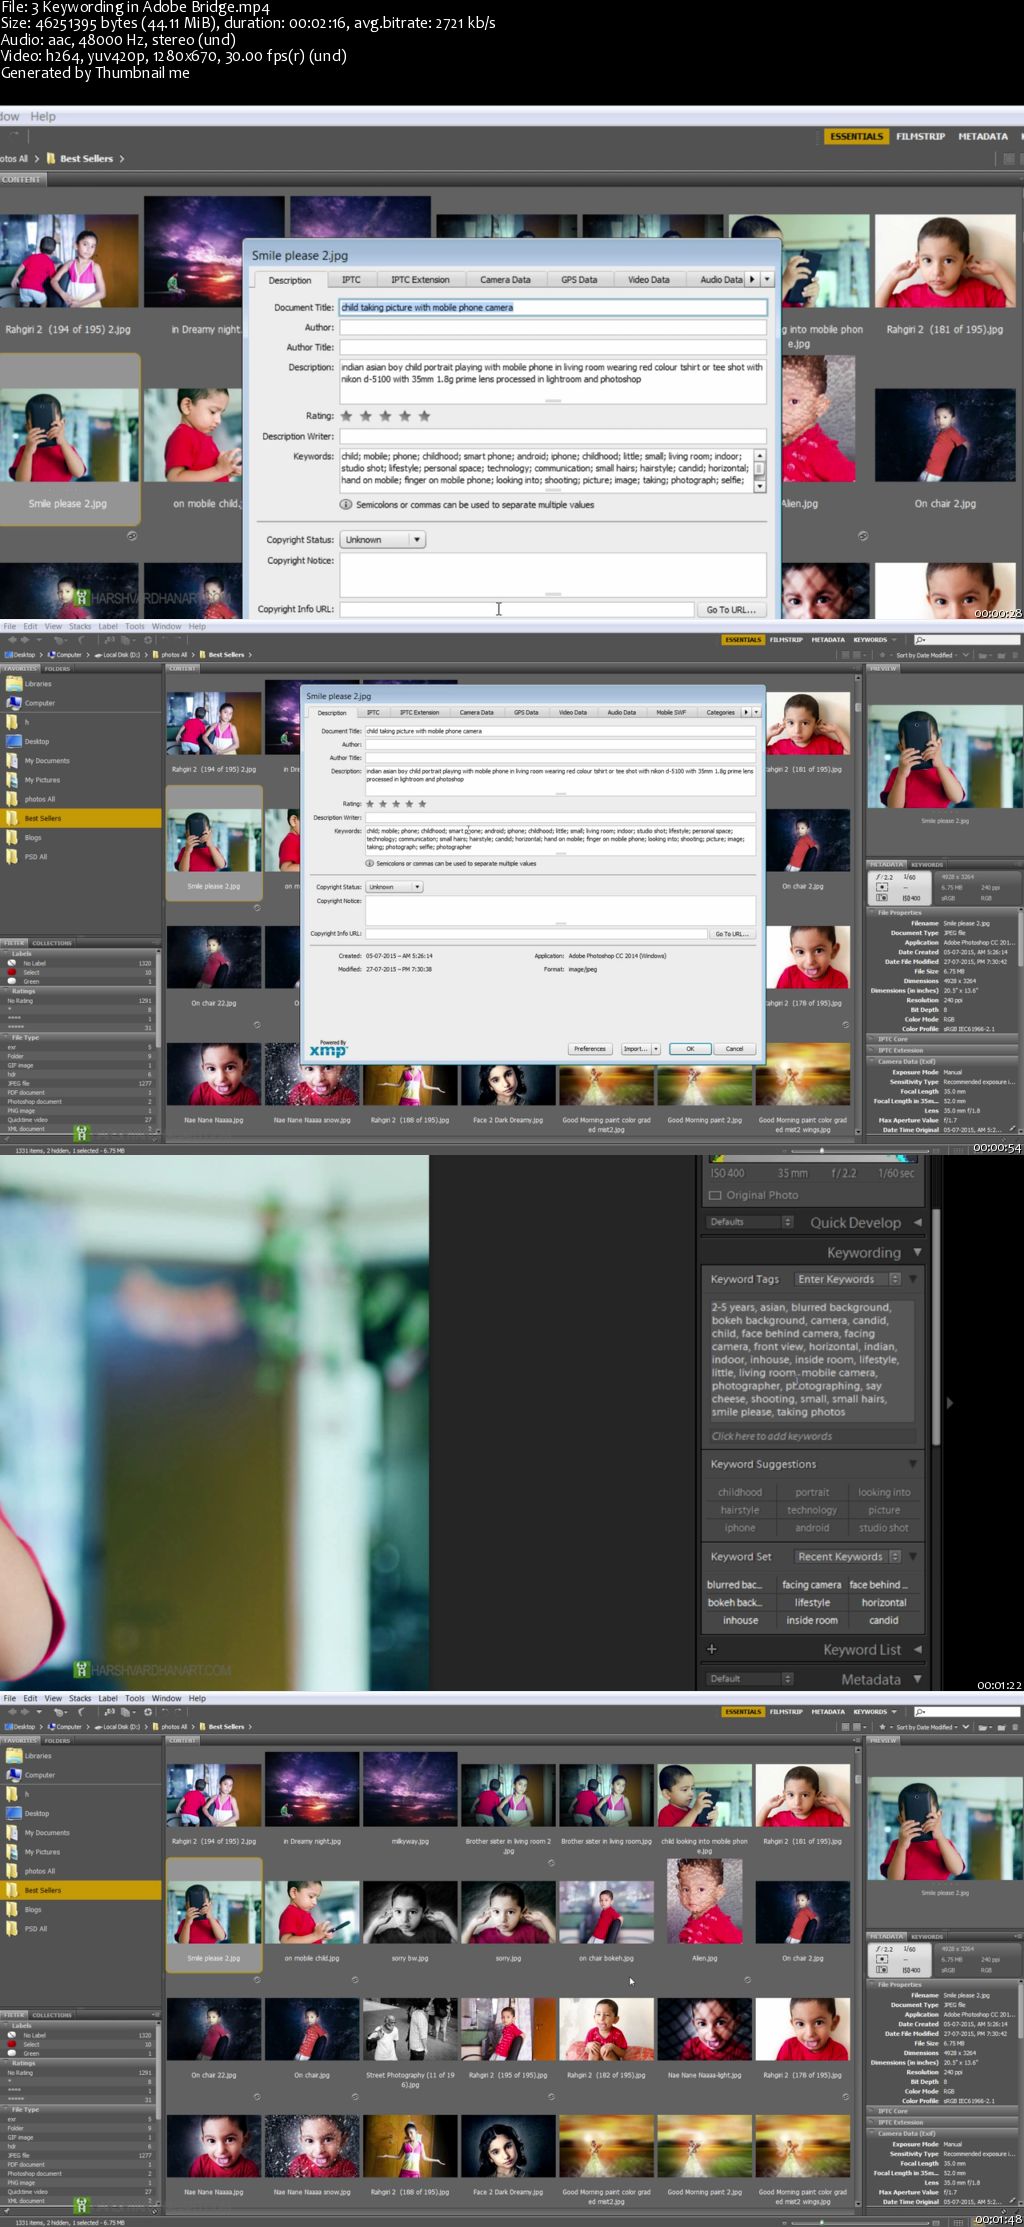1024x2227 pixels.
Task: Open the Defaults preset dropdown beside Quick Develop
Action: pyautogui.click(x=750, y=1222)
